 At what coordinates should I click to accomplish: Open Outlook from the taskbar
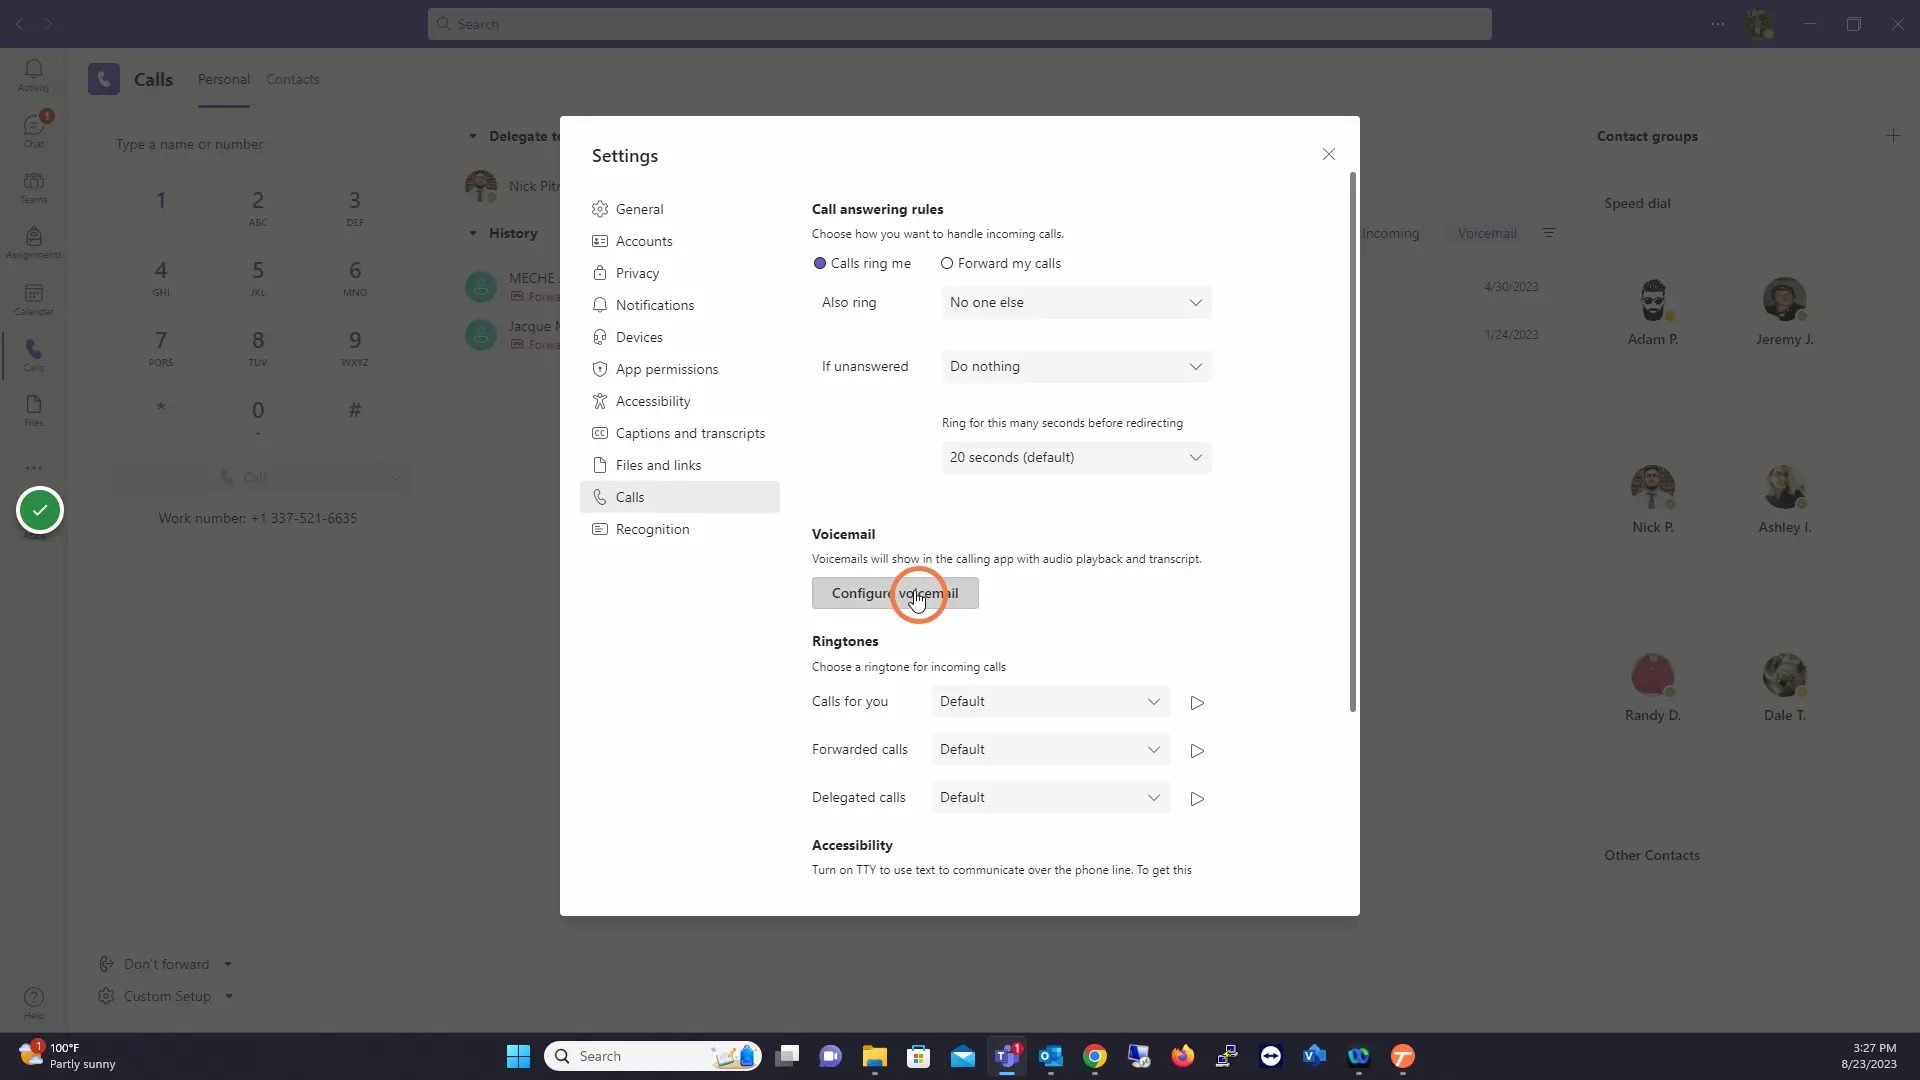(x=1050, y=1056)
